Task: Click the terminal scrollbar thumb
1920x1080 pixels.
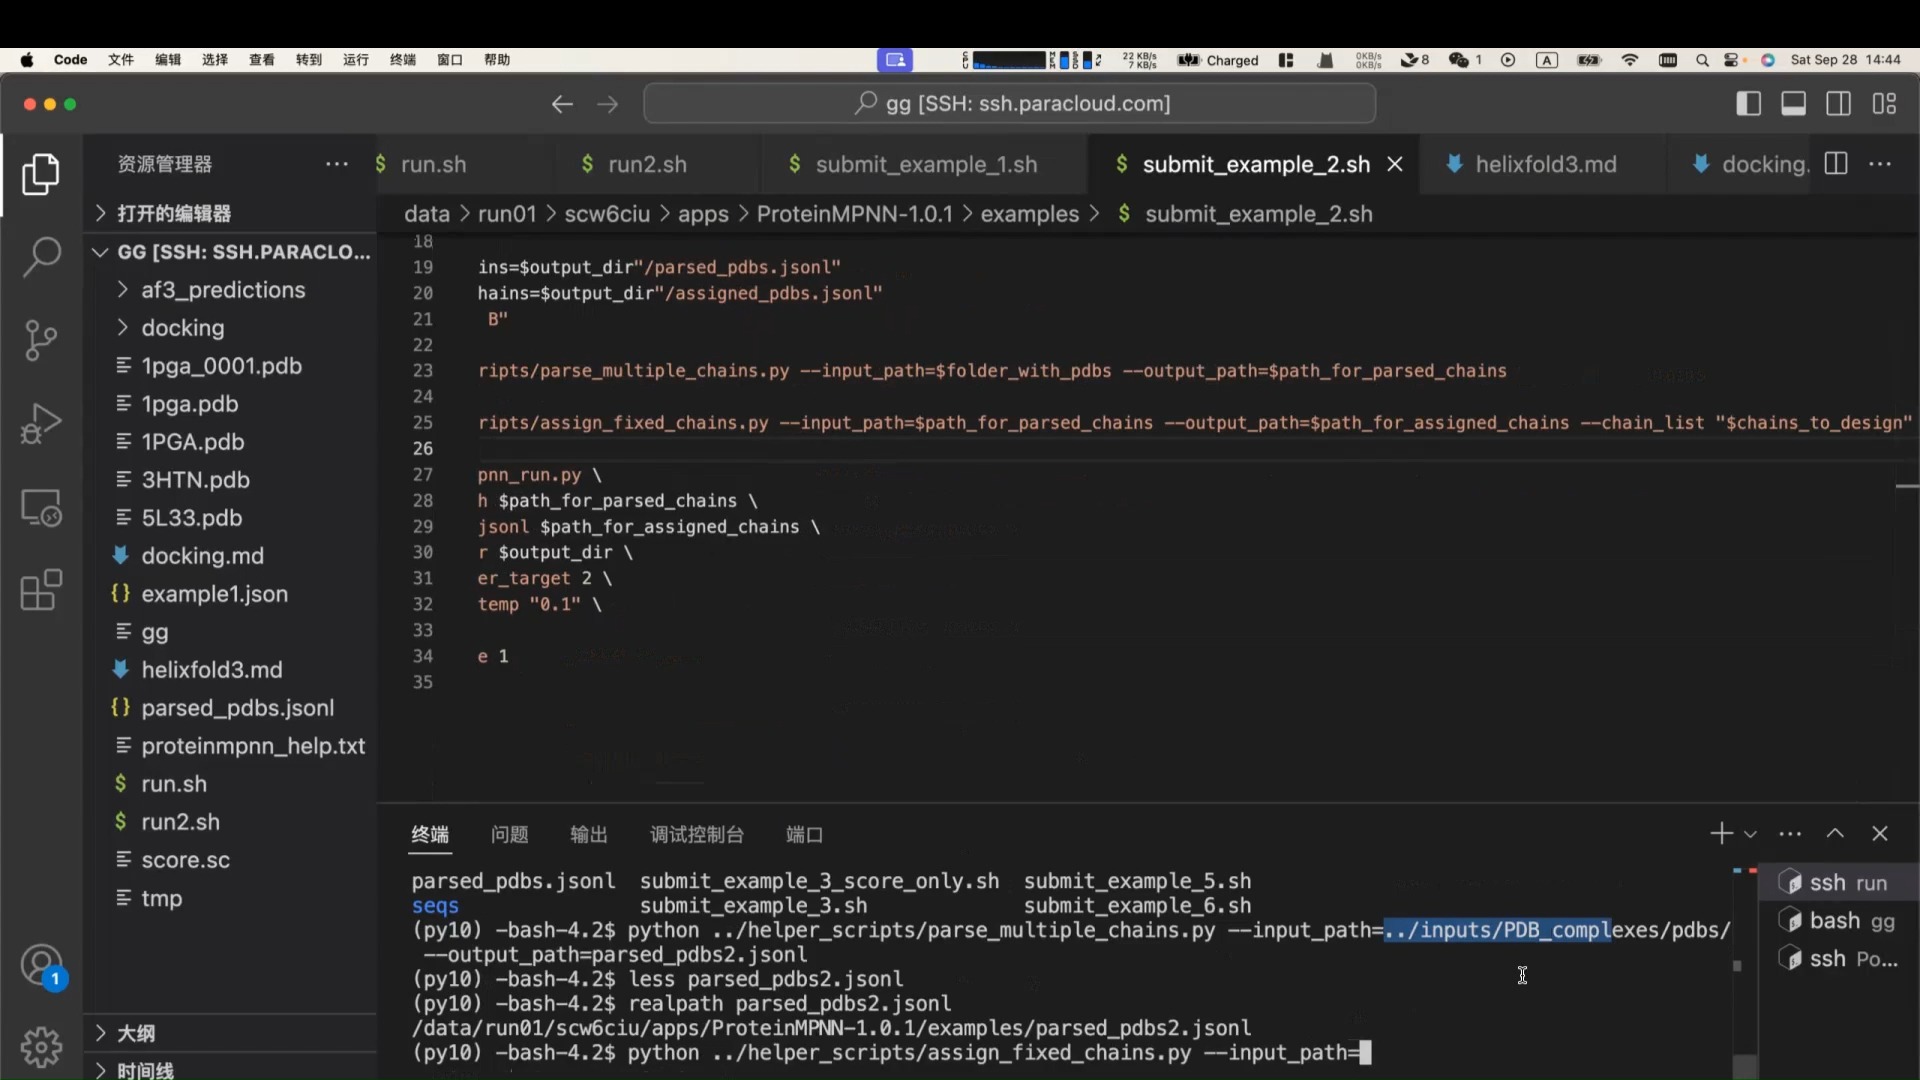Action: [1743, 1066]
